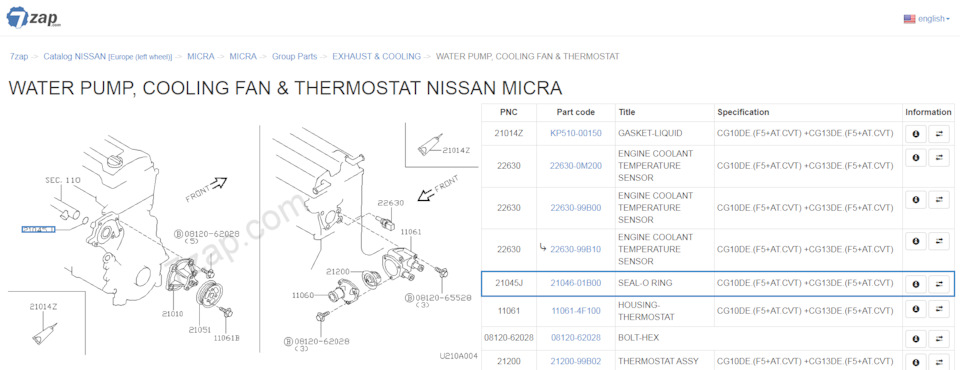This screenshot has width=960, height=370.
Task: Open part code 22630-0M200 link
Action: tap(576, 166)
